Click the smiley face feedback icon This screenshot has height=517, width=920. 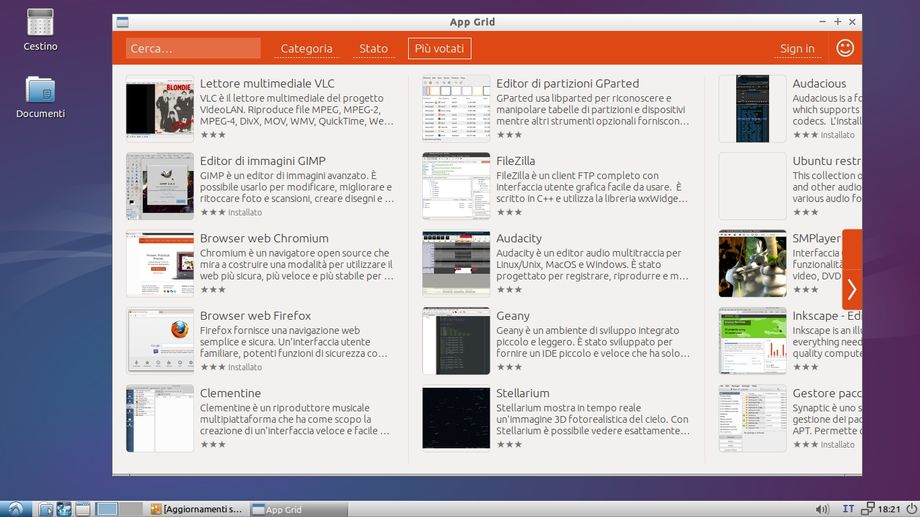(x=845, y=48)
